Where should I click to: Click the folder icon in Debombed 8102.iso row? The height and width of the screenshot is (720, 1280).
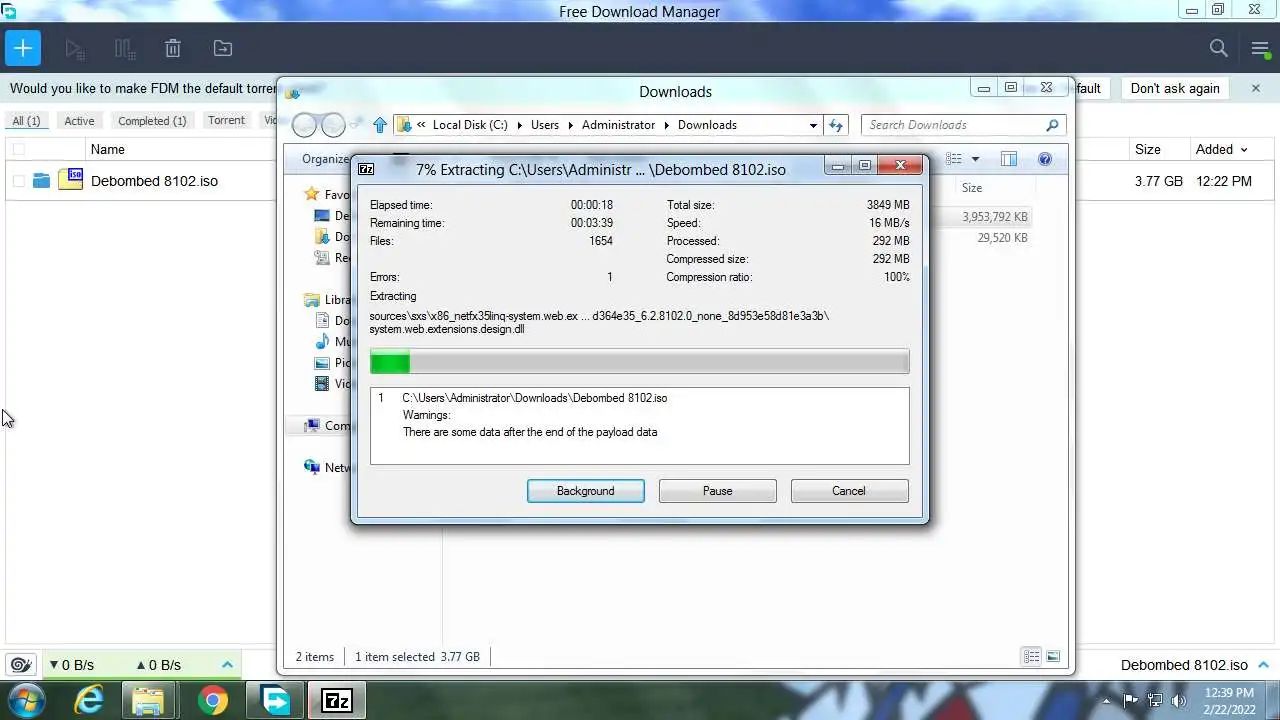click(41, 181)
